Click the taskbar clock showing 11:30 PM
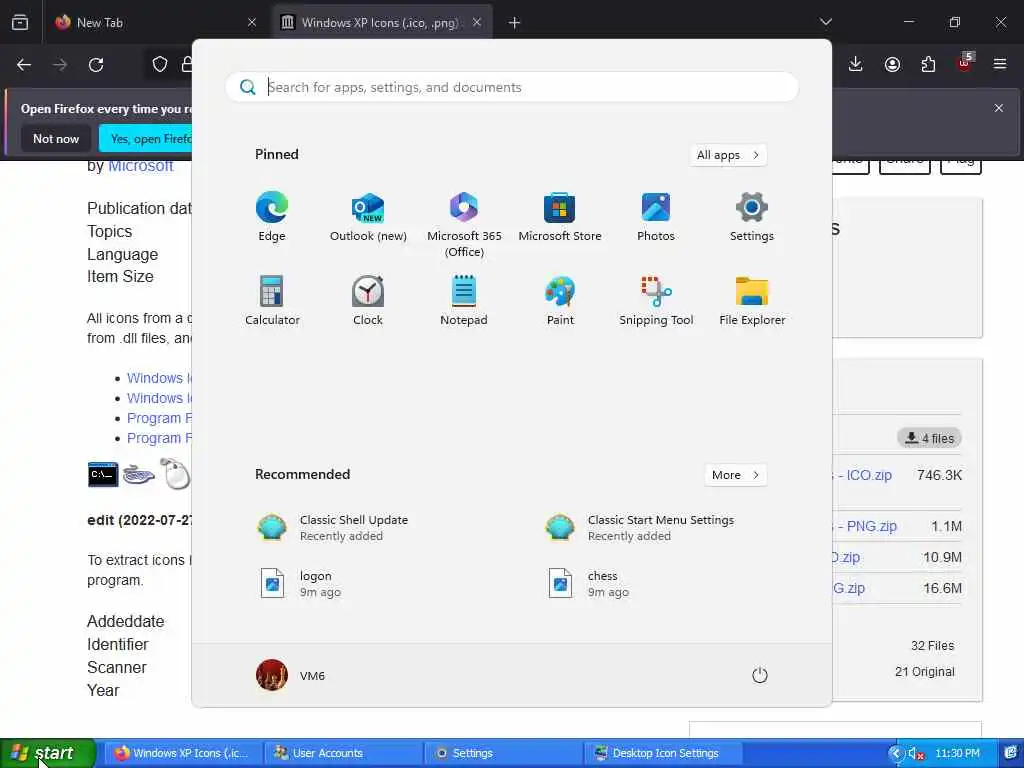This screenshot has width=1024, height=768. pyautogui.click(x=957, y=753)
